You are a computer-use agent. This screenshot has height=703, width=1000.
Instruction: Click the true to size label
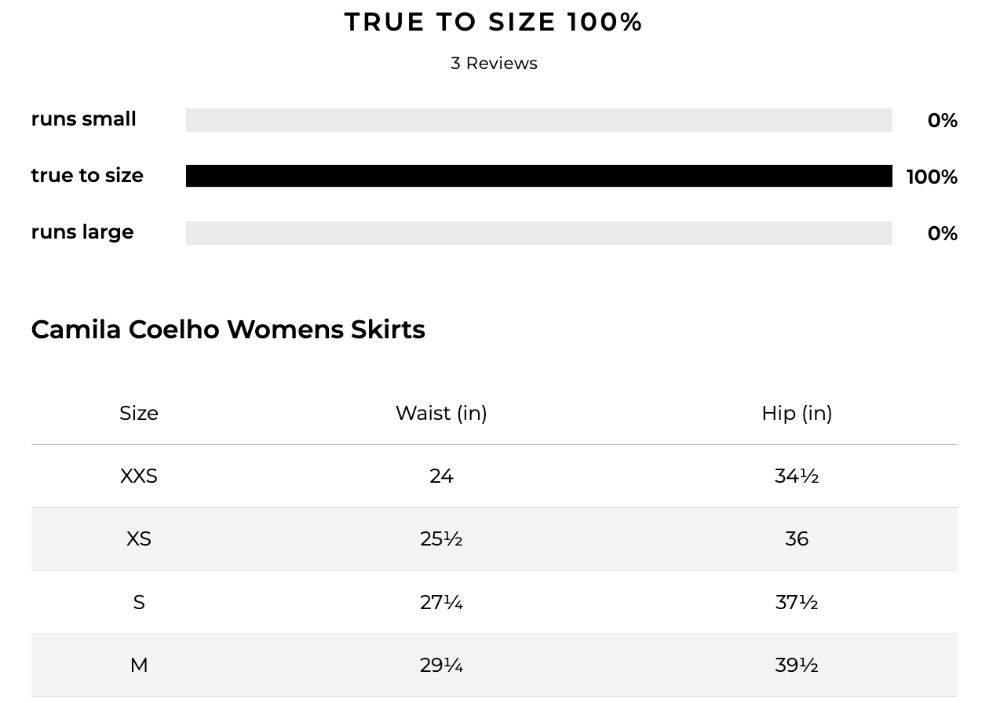click(x=87, y=175)
